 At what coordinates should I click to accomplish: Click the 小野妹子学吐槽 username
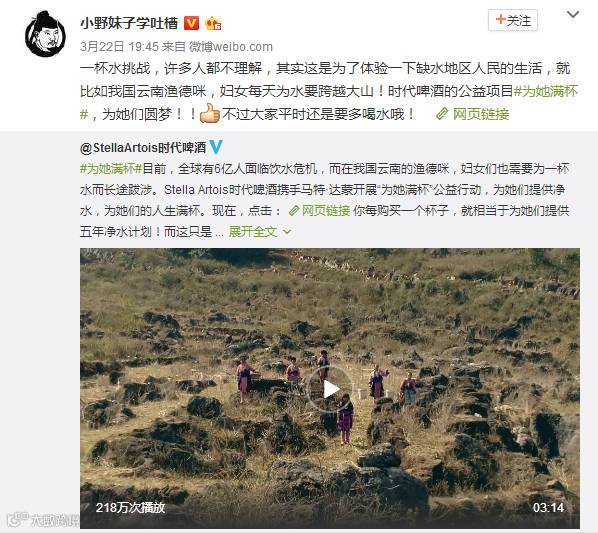coord(129,23)
